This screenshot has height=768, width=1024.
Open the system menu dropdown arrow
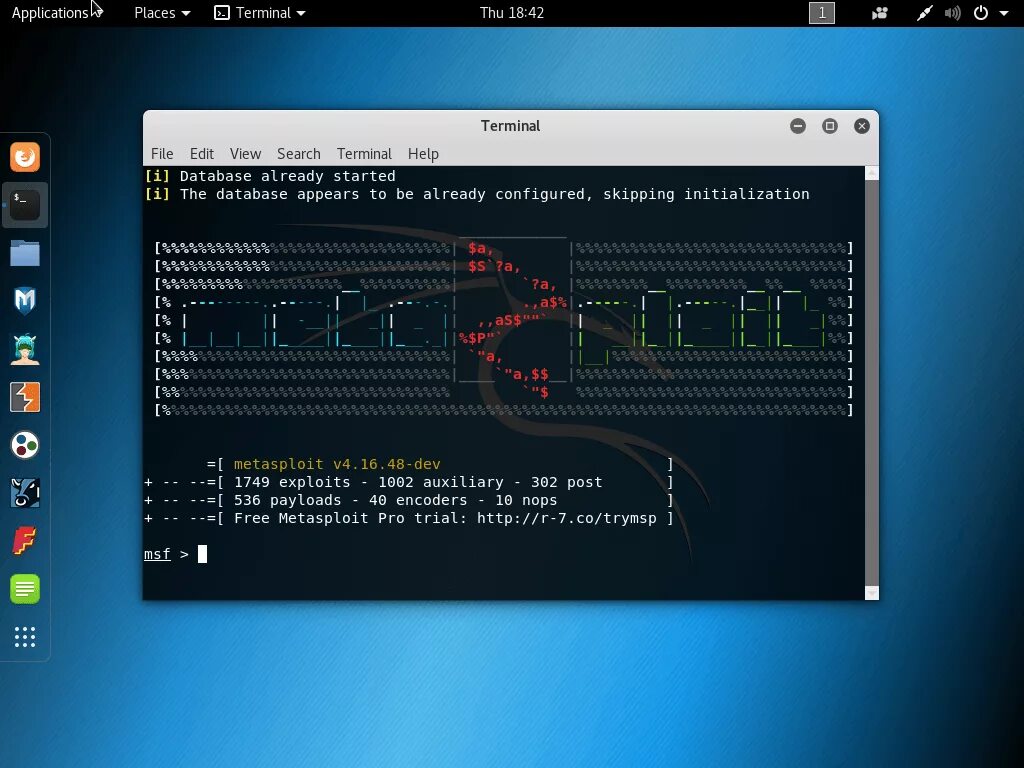pyautogui.click(x=1004, y=13)
